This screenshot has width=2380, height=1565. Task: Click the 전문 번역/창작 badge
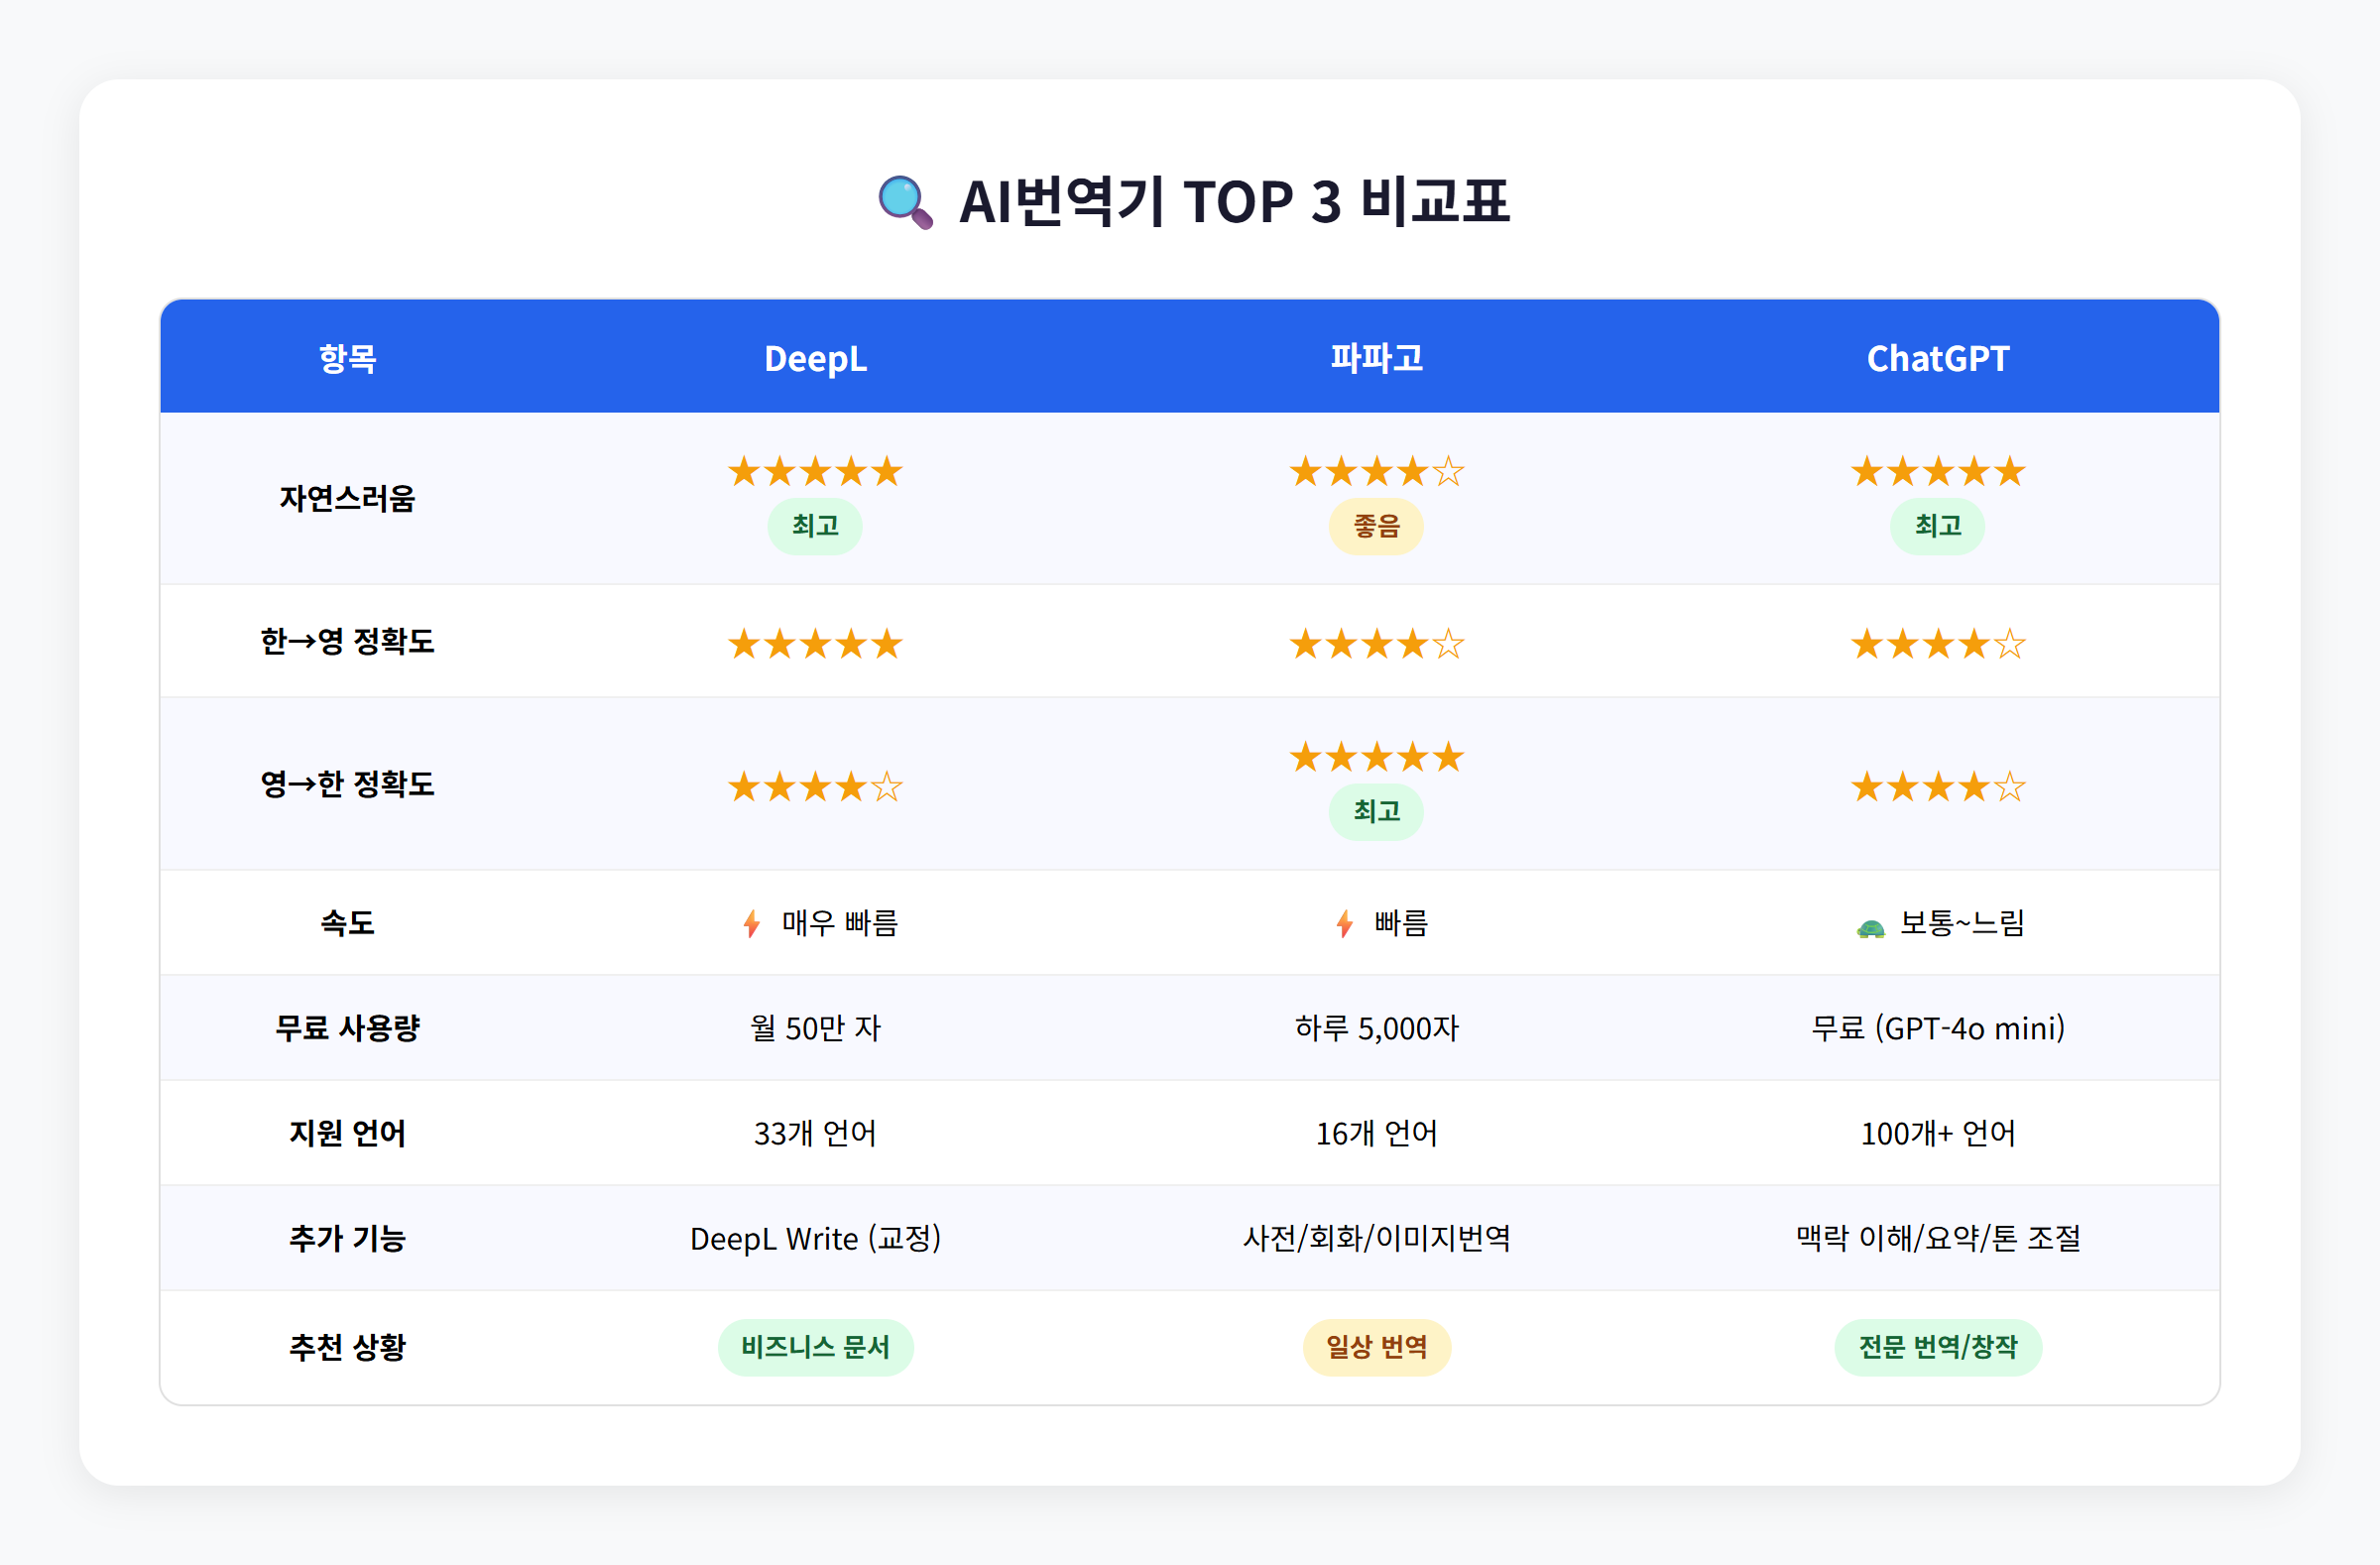[1937, 1346]
